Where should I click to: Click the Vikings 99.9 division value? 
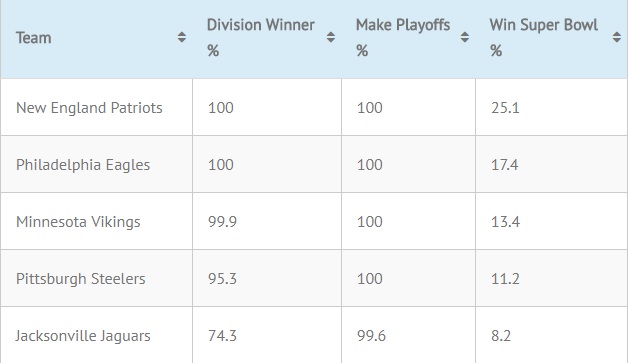coord(222,222)
